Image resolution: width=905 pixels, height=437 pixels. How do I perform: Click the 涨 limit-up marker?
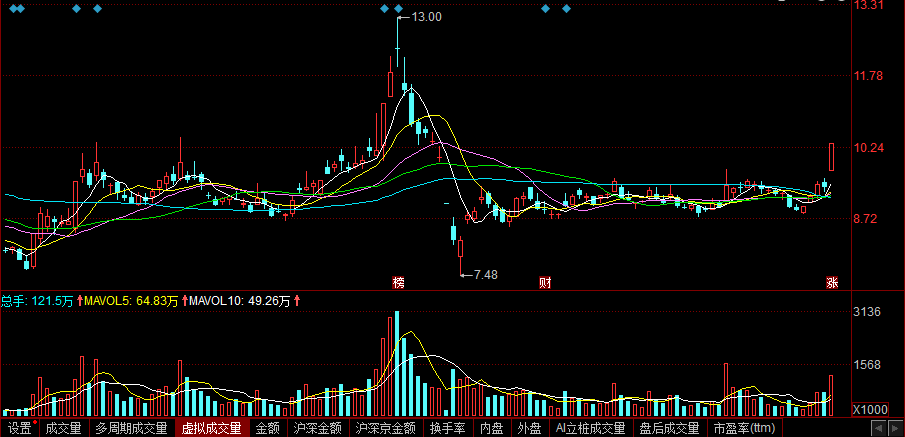coord(832,282)
